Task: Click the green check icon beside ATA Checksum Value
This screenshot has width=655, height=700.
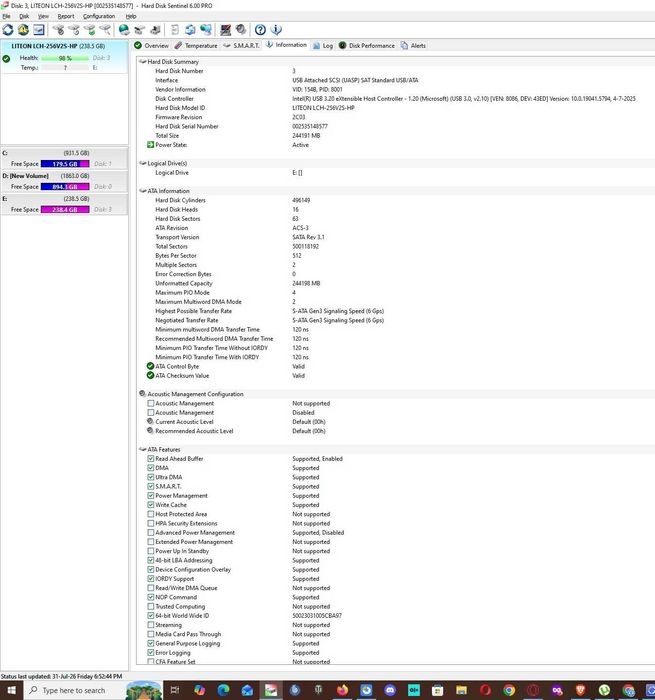Action: [150, 375]
